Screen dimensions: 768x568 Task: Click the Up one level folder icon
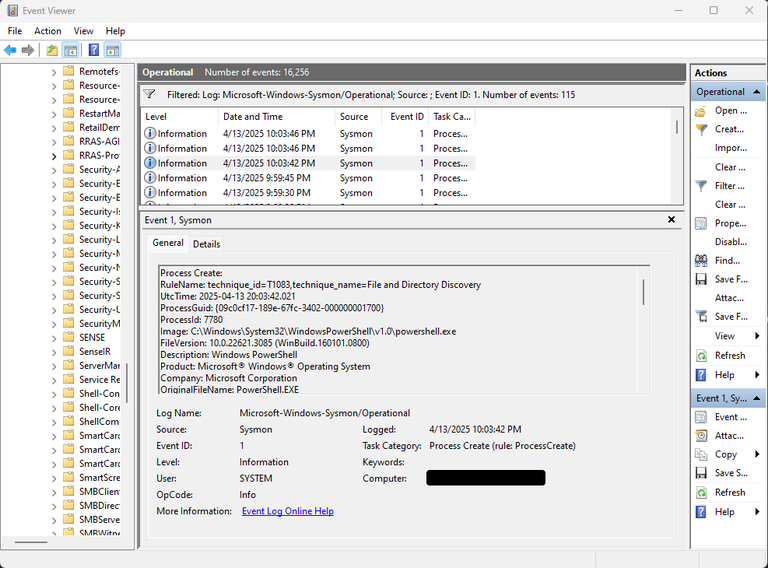pyautogui.click(x=52, y=50)
